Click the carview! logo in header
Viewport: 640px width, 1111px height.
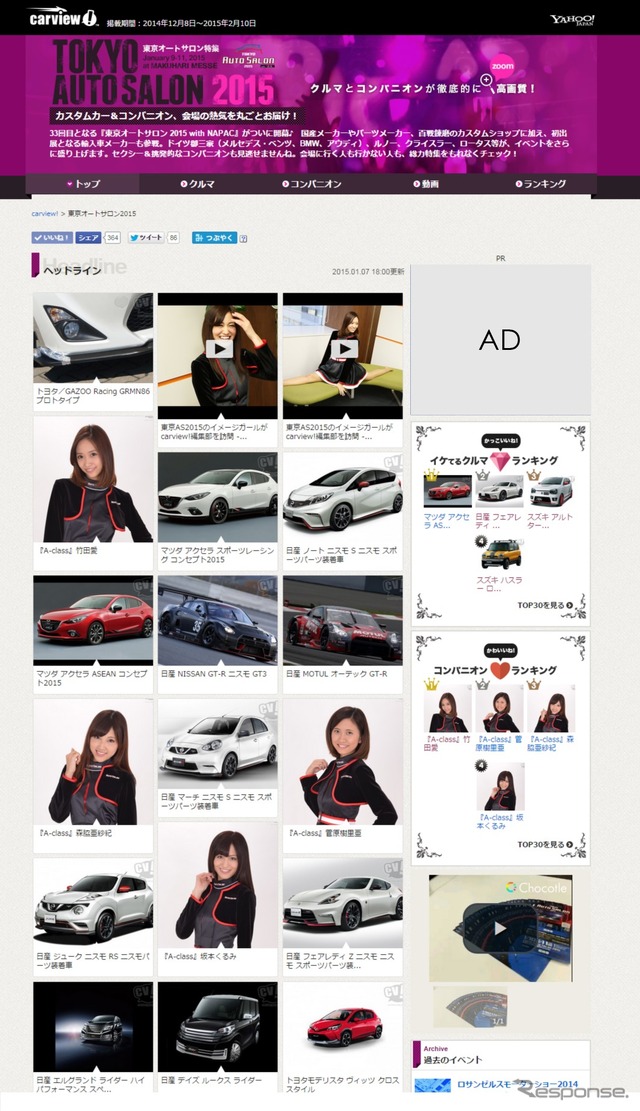64,18
